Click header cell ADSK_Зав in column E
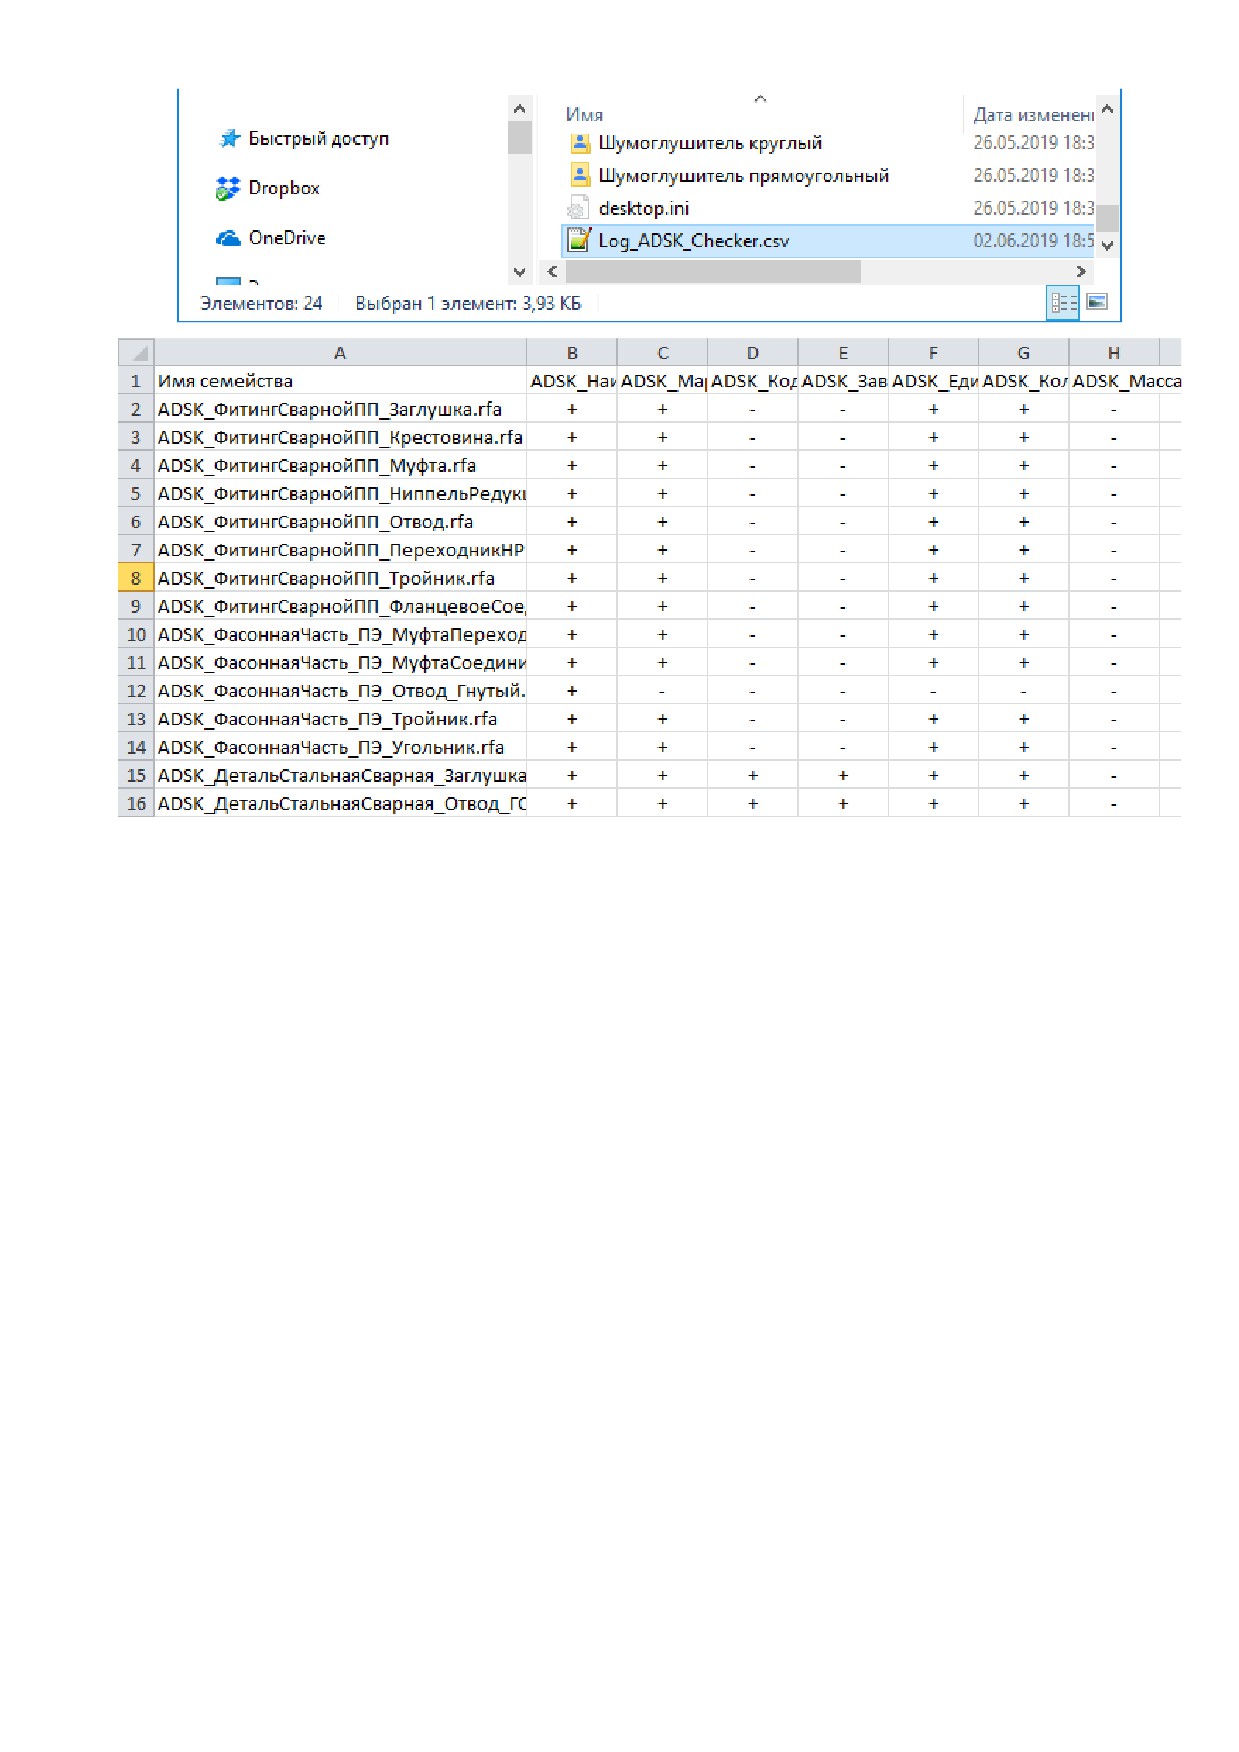Image resolution: width=1239 pixels, height=1752 pixels. coord(843,380)
